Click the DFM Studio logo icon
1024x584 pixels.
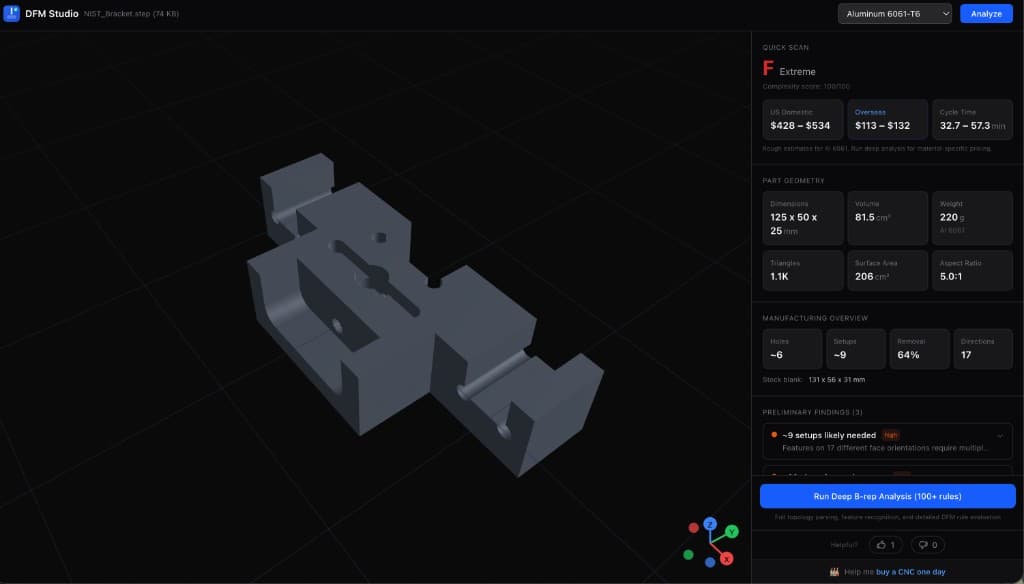(x=14, y=13)
